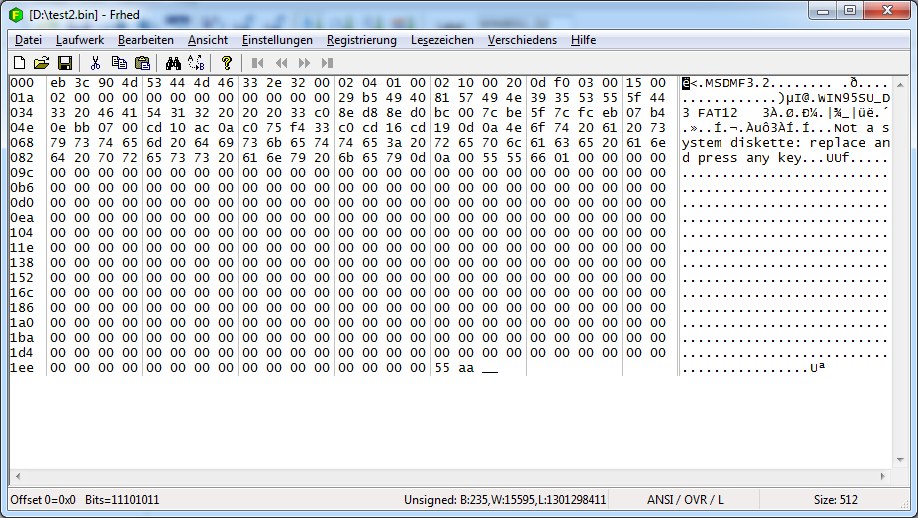Open the Lesezeichen menu
Viewport: 918px width, 518px height.
point(442,40)
